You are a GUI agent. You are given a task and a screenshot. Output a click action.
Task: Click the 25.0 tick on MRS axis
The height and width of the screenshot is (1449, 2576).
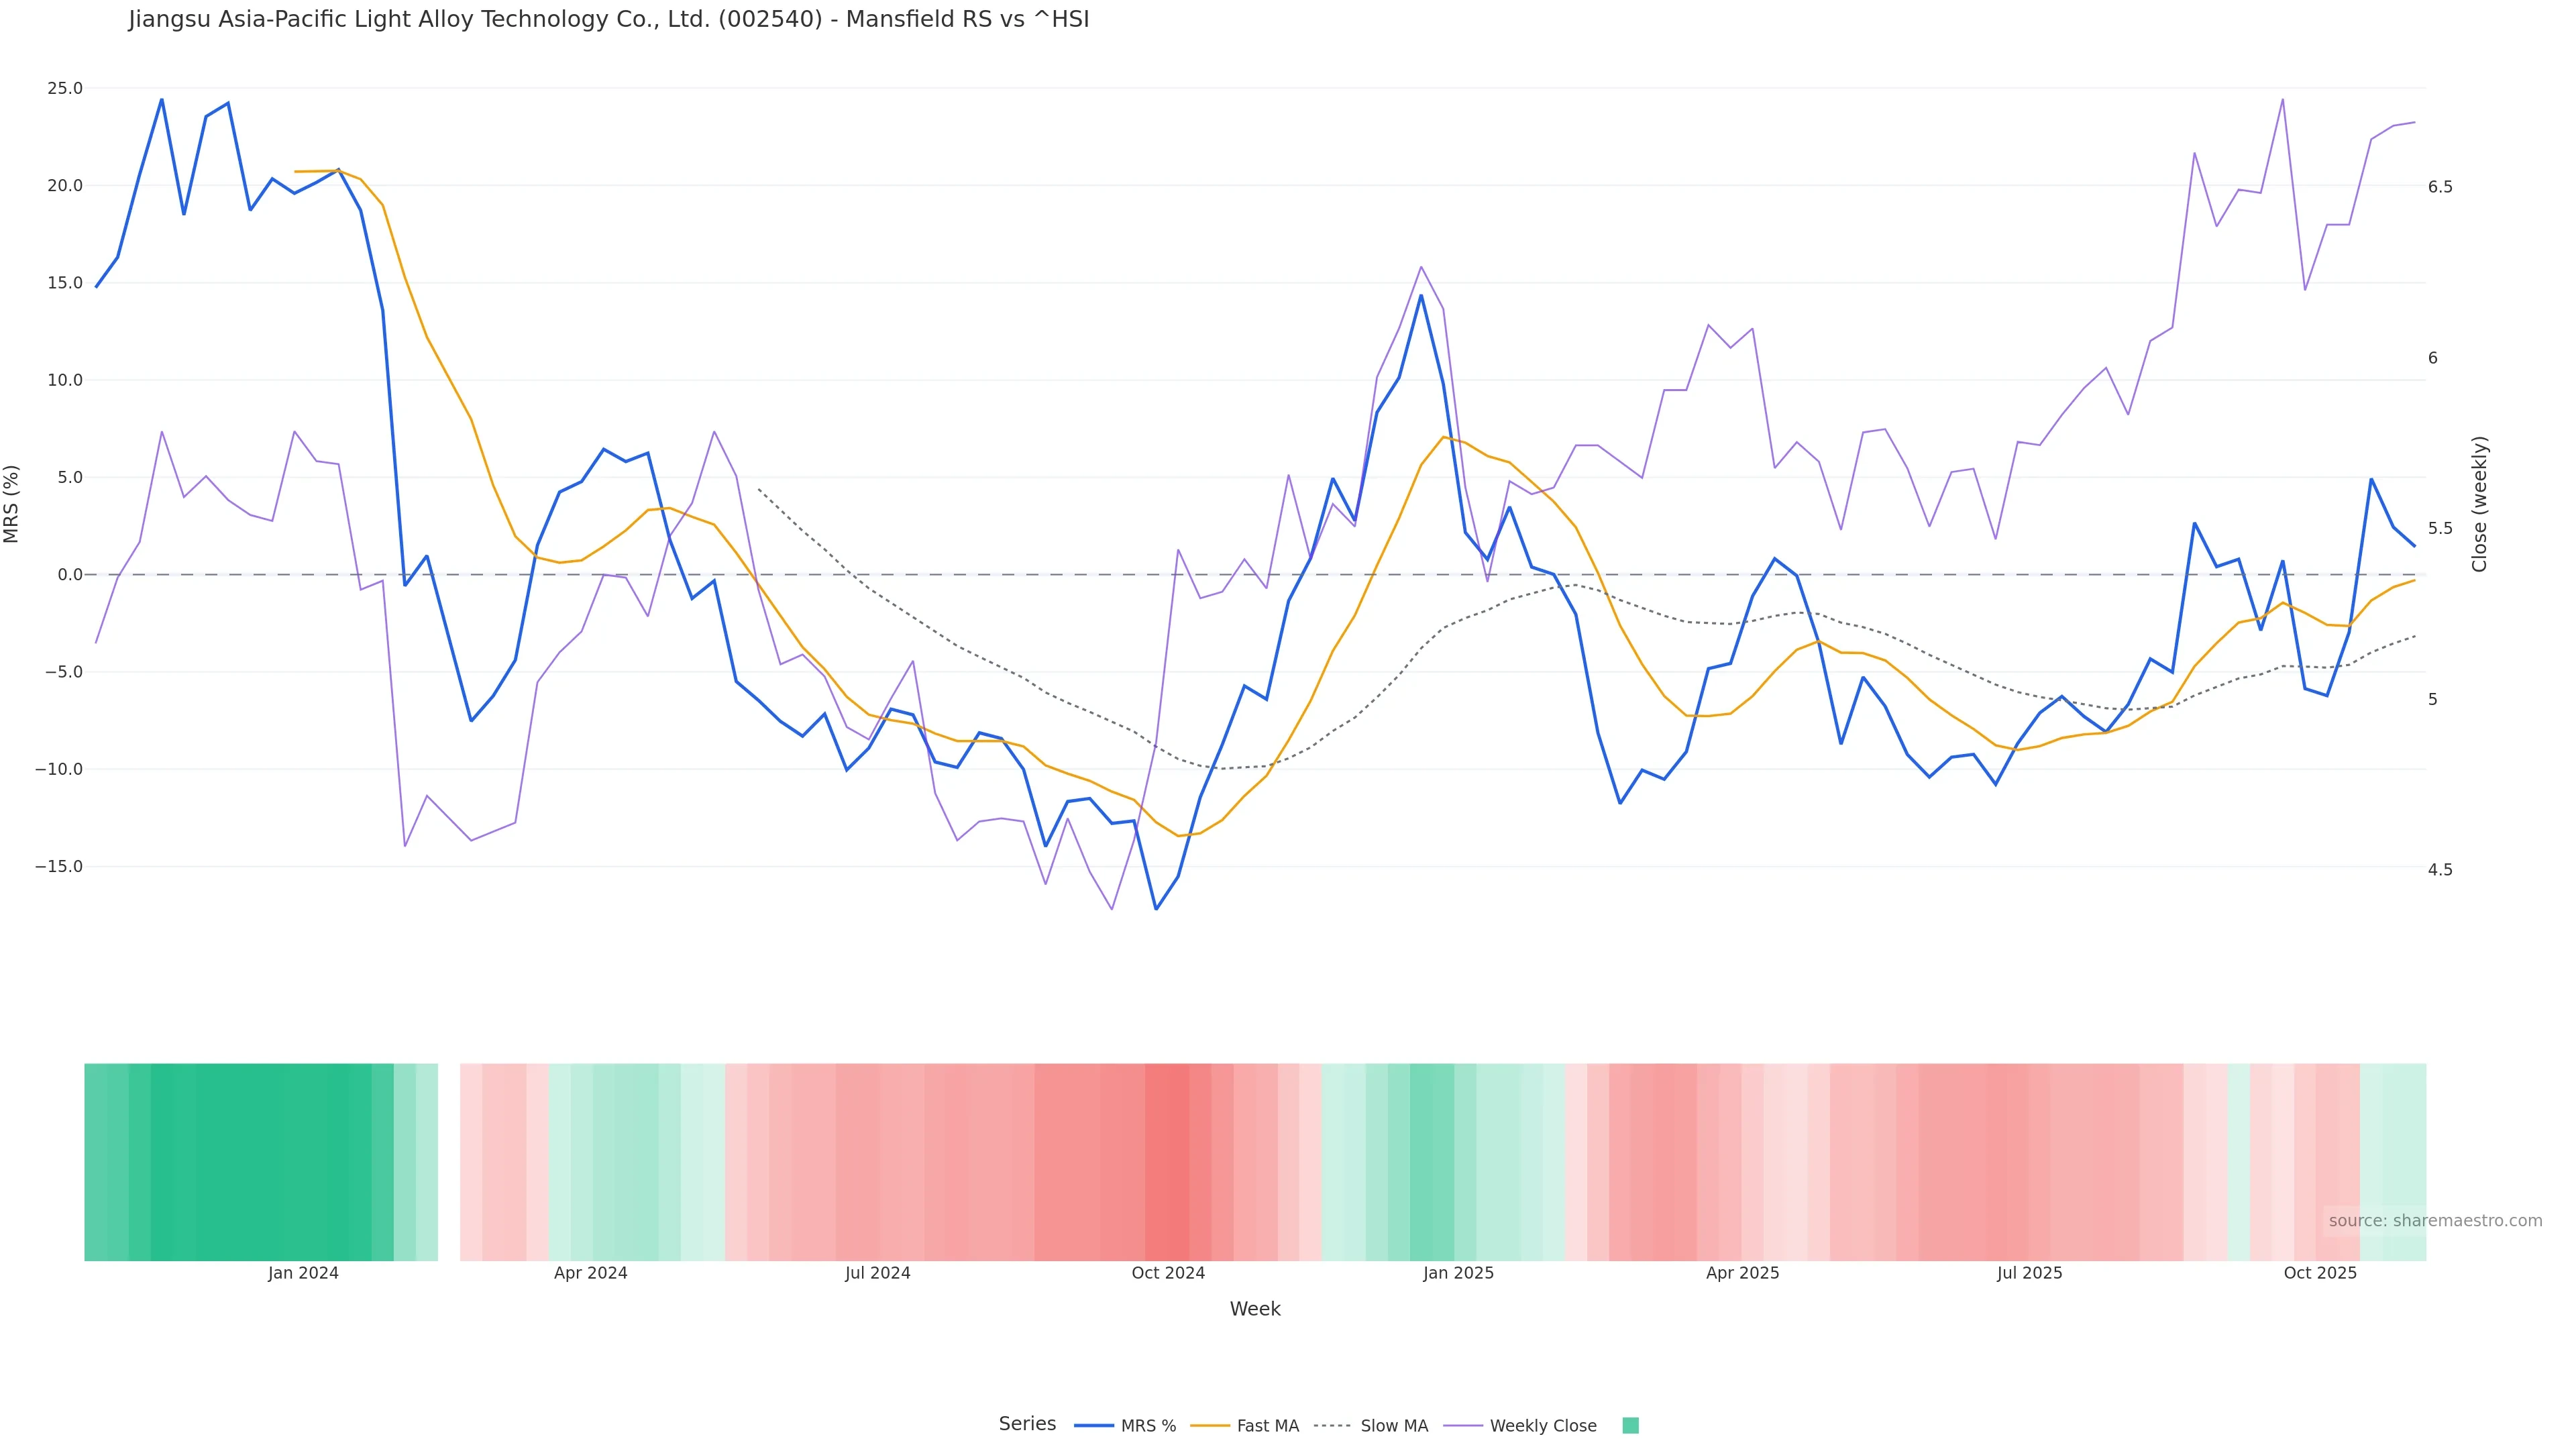pyautogui.click(x=65, y=89)
